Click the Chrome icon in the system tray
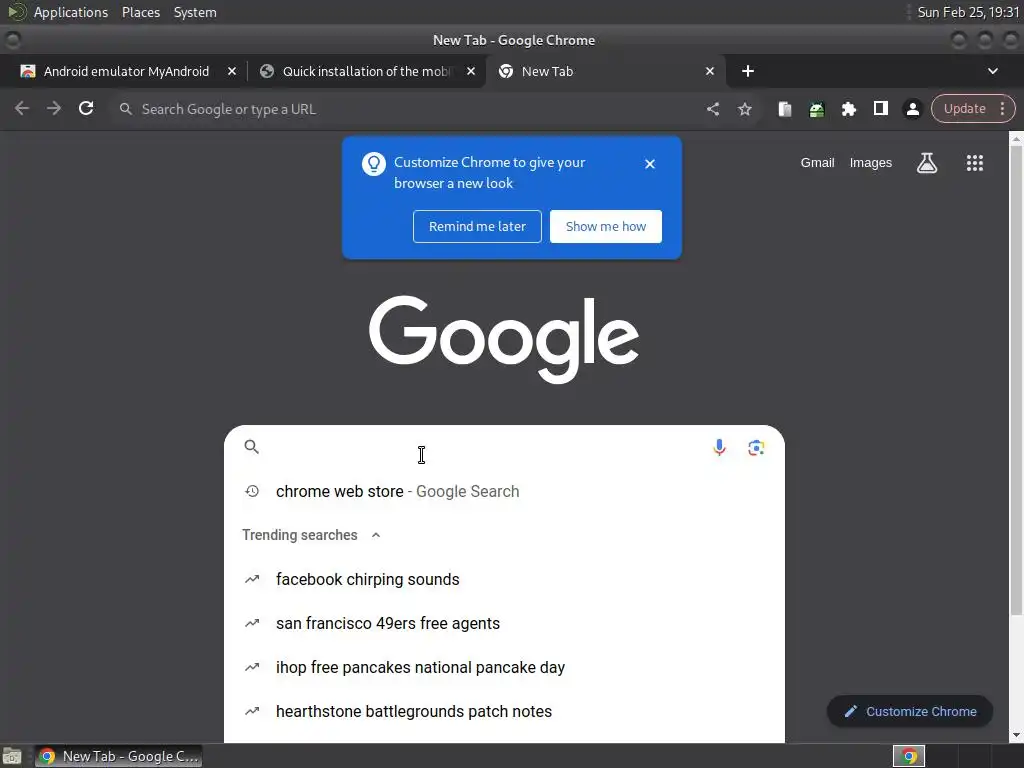Screen dimensions: 1024x768 pyautogui.click(x=909, y=756)
